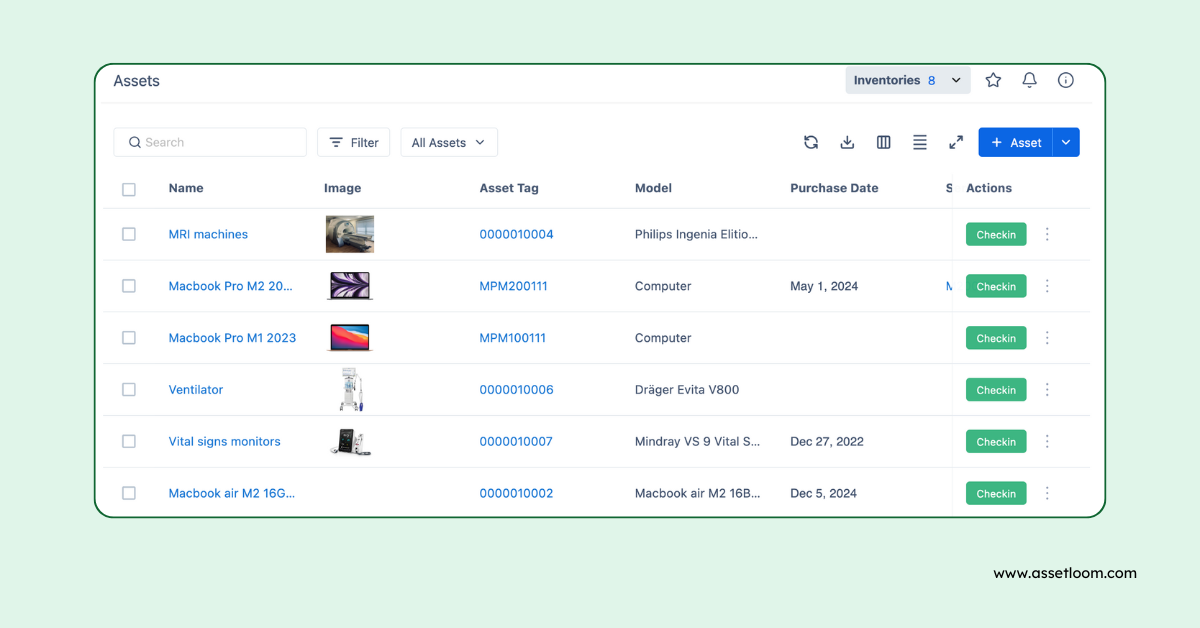Click the favorites star icon

click(x=993, y=80)
